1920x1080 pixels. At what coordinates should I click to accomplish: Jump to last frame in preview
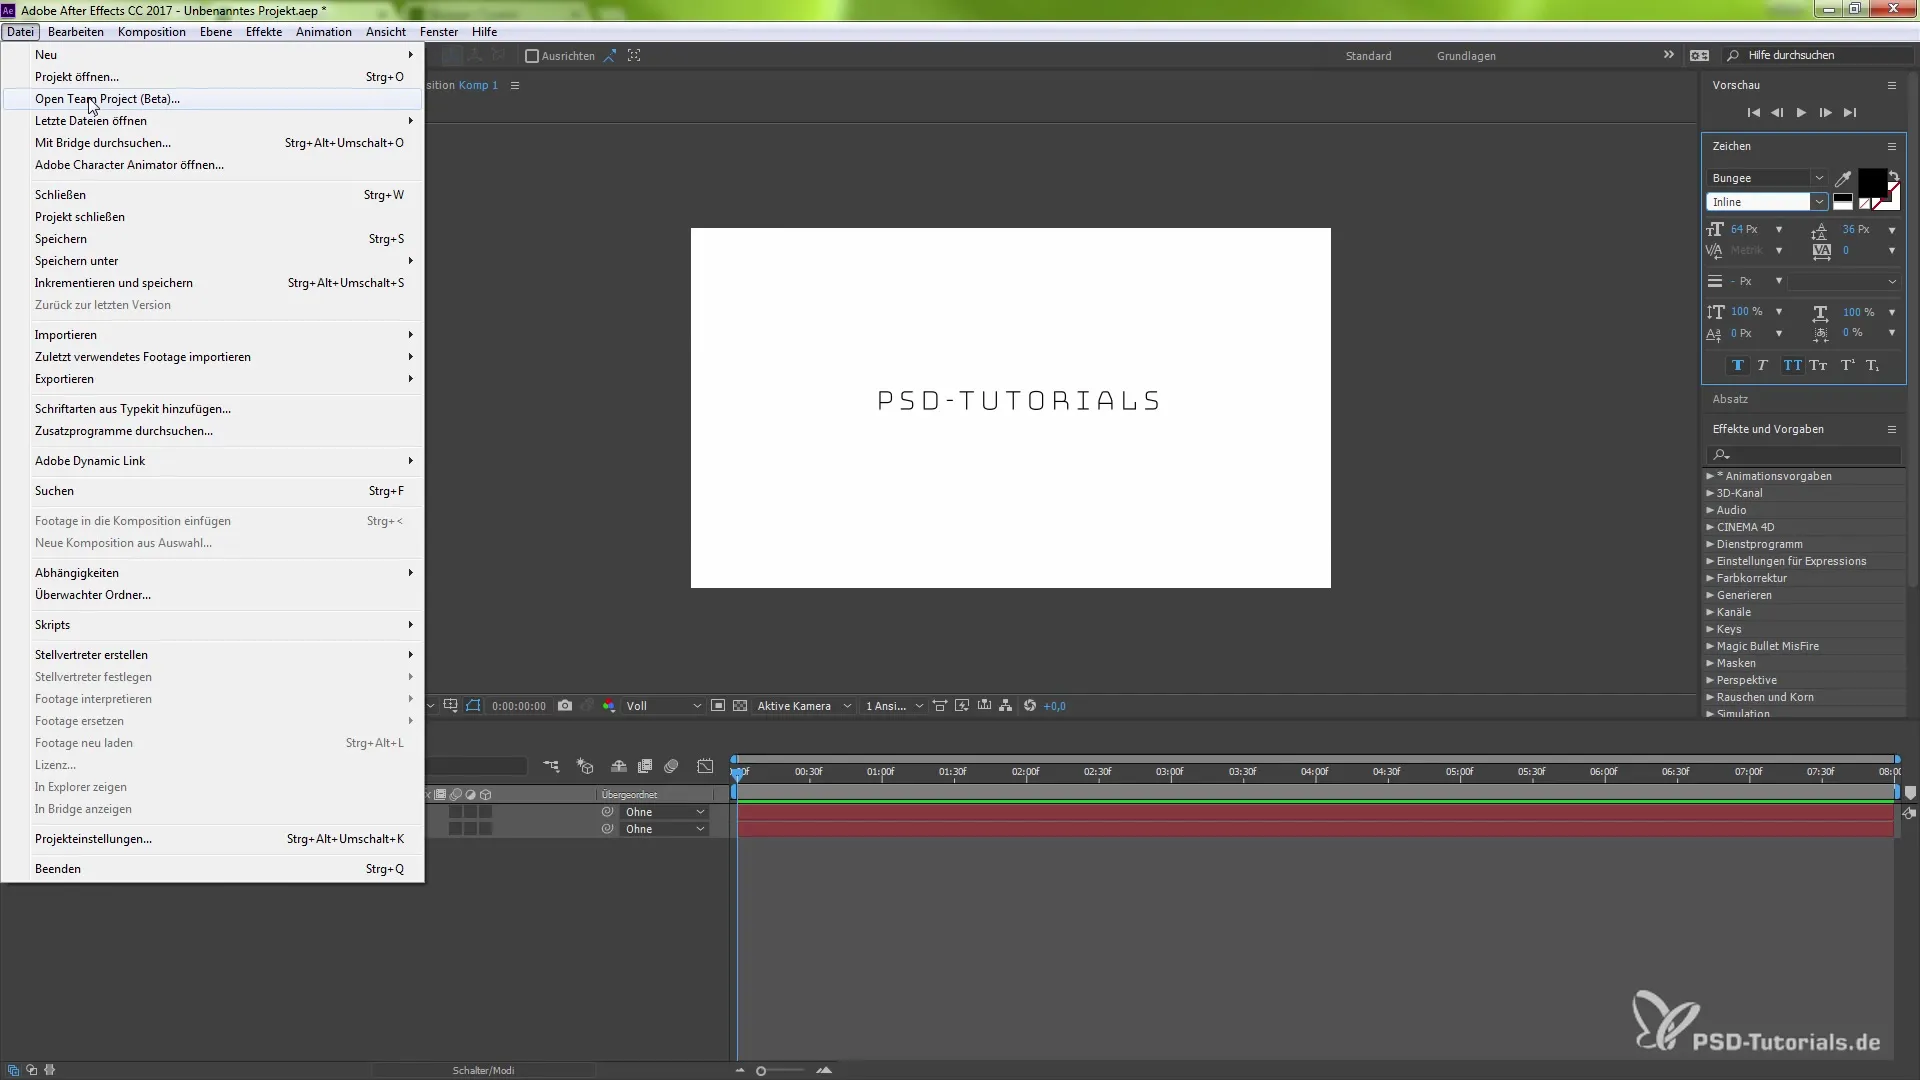pos(1850,113)
